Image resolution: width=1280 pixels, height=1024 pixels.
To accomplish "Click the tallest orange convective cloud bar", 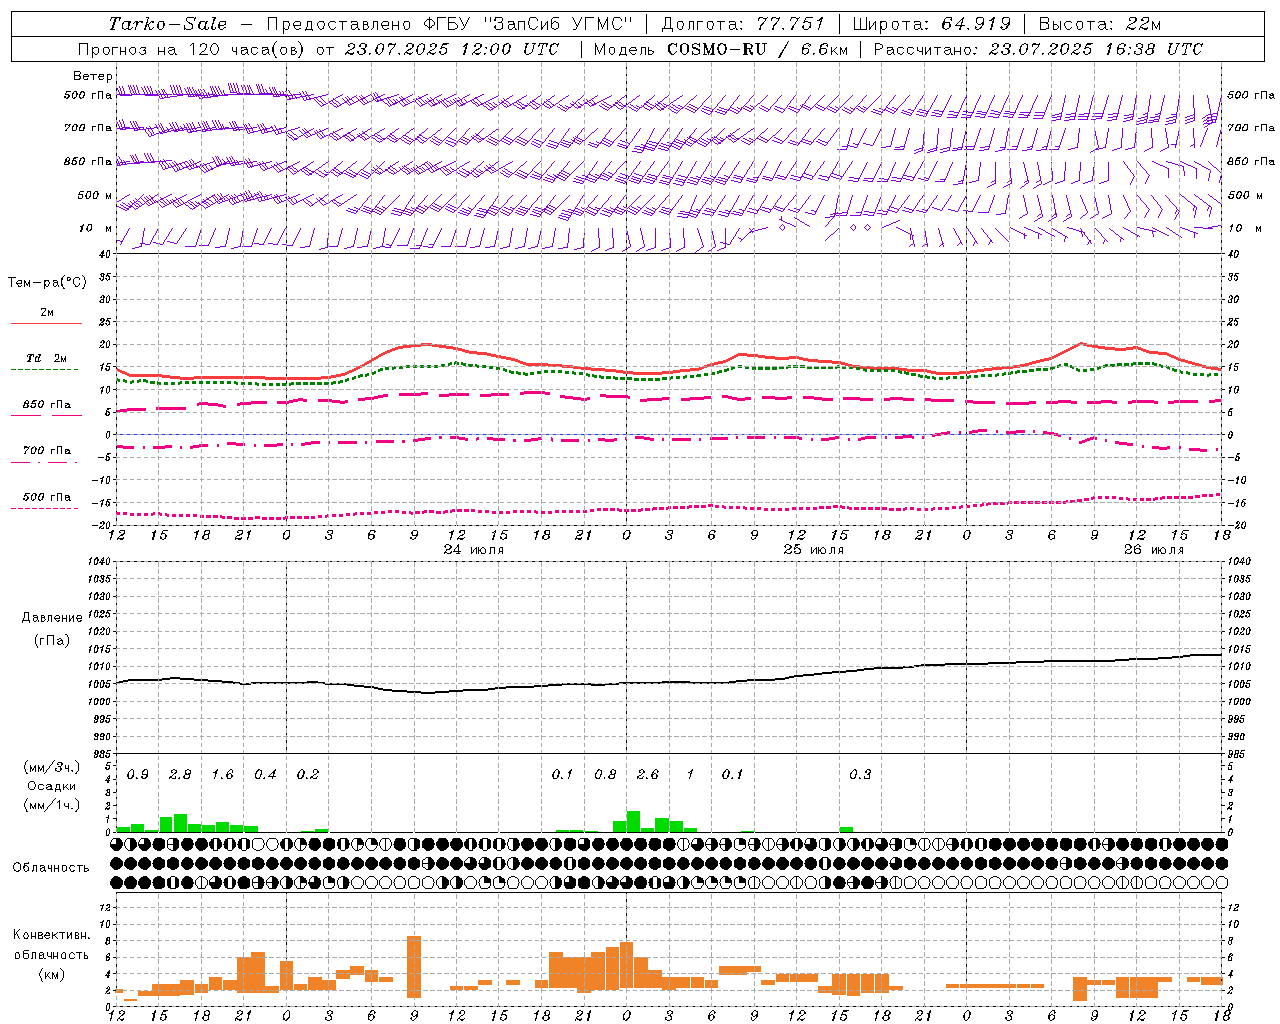I will coord(414,966).
